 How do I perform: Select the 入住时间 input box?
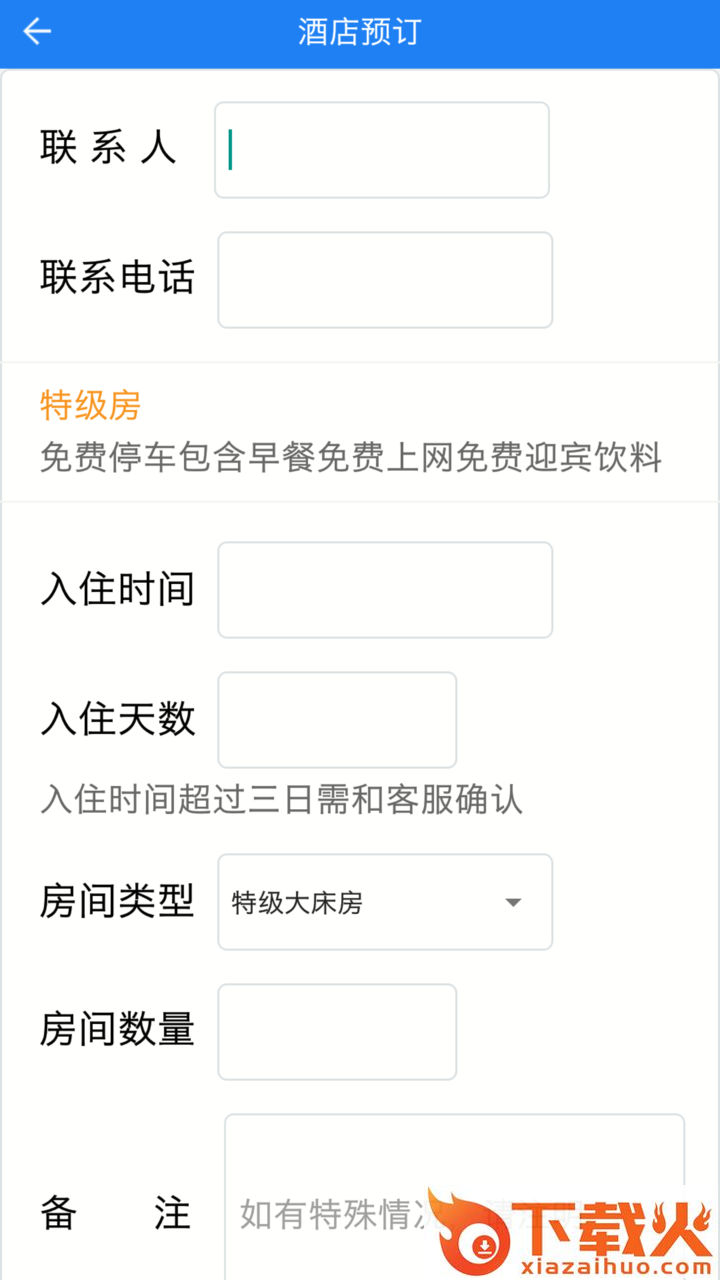(x=385, y=590)
